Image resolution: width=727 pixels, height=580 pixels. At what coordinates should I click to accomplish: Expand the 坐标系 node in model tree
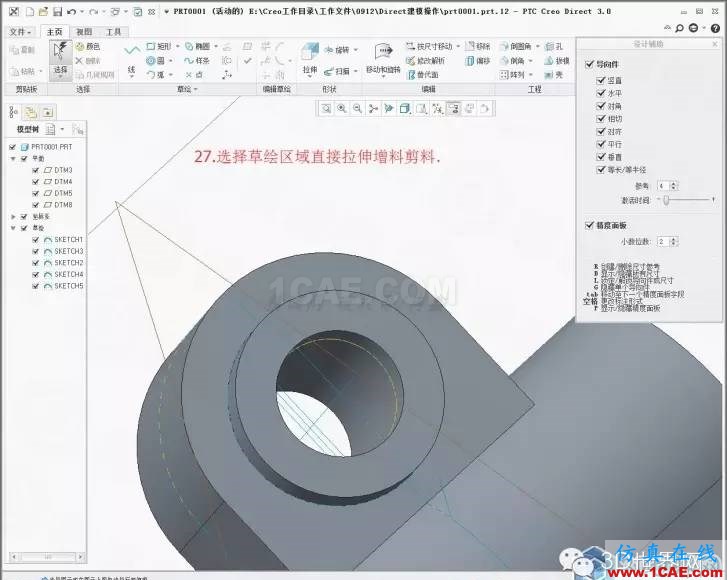point(13,217)
